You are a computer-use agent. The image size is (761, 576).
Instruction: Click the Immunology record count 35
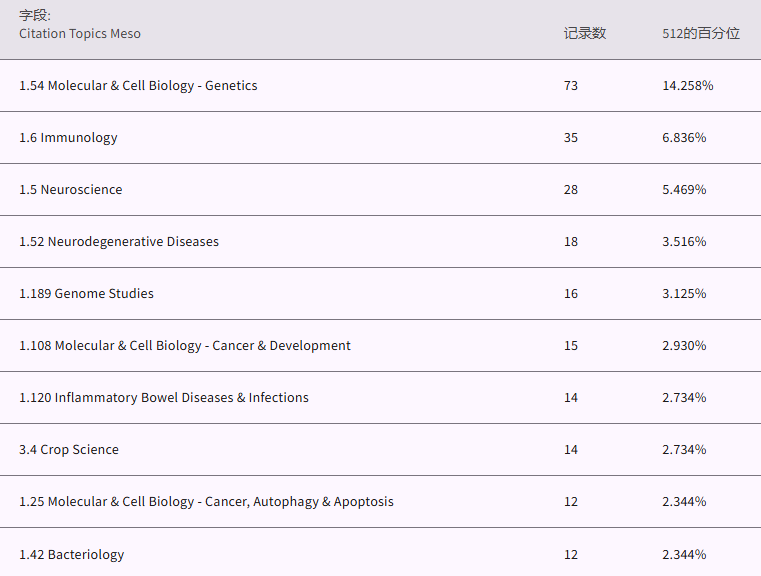571,138
